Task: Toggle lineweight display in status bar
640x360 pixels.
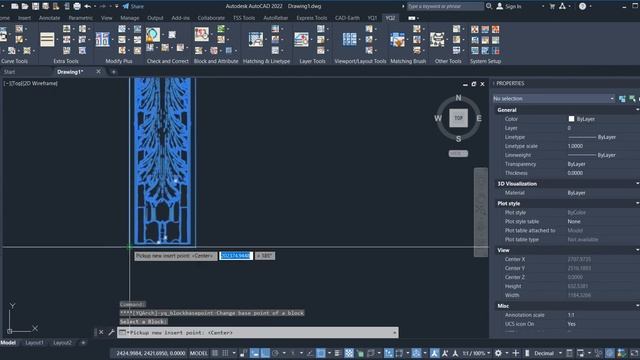Action: click(338, 353)
